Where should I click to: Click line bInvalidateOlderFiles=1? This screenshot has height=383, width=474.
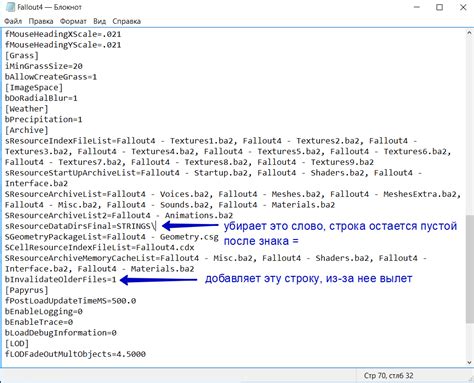(x=61, y=279)
